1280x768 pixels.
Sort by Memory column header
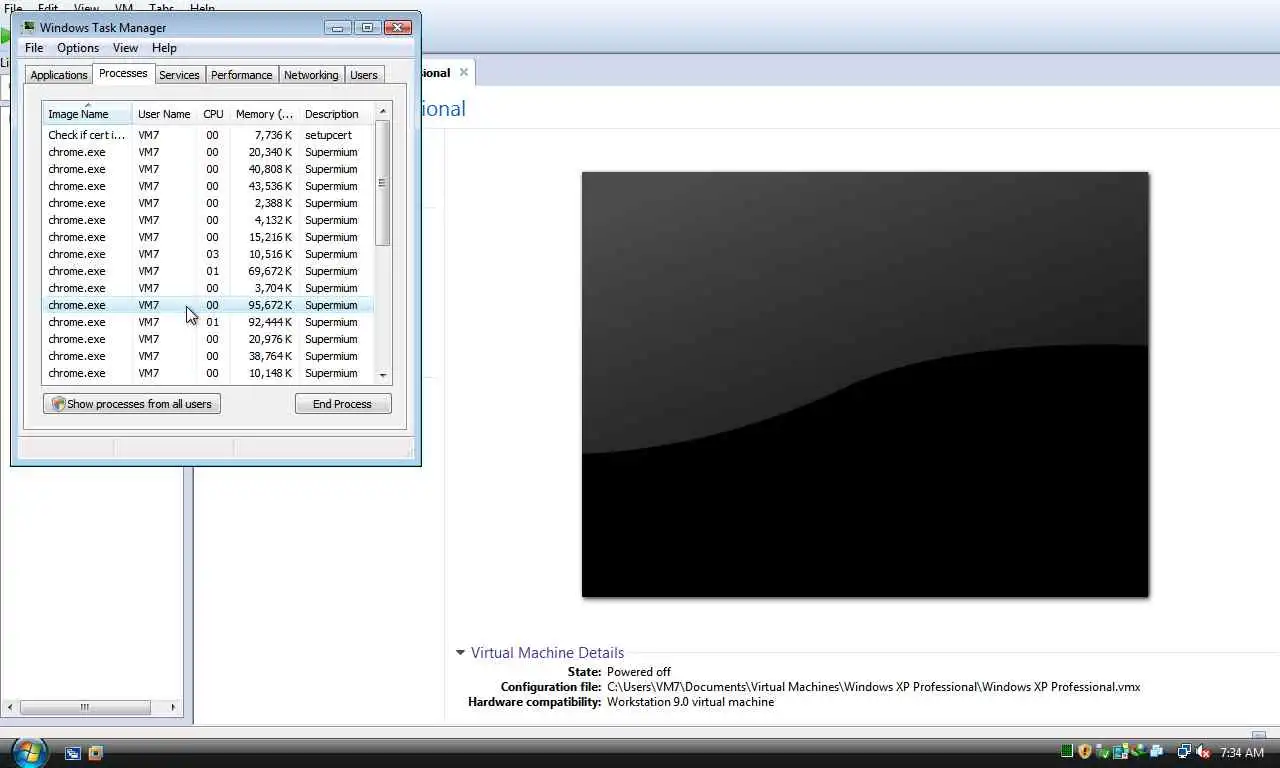point(264,114)
